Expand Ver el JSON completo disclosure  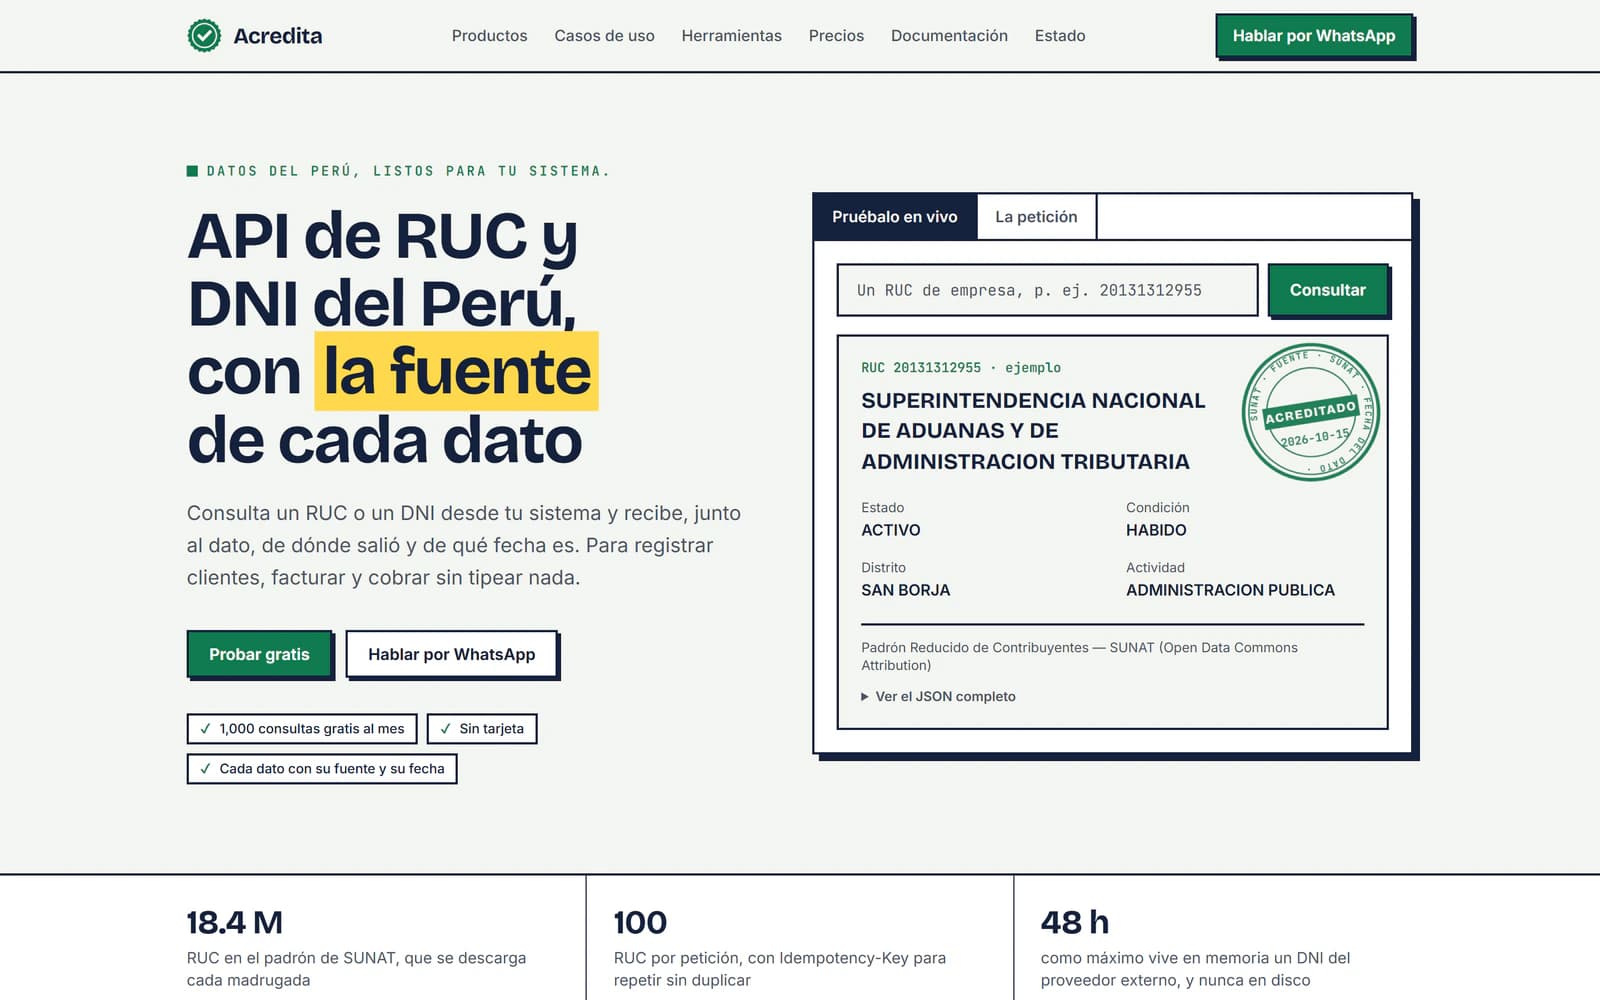(x=938, y=697)
